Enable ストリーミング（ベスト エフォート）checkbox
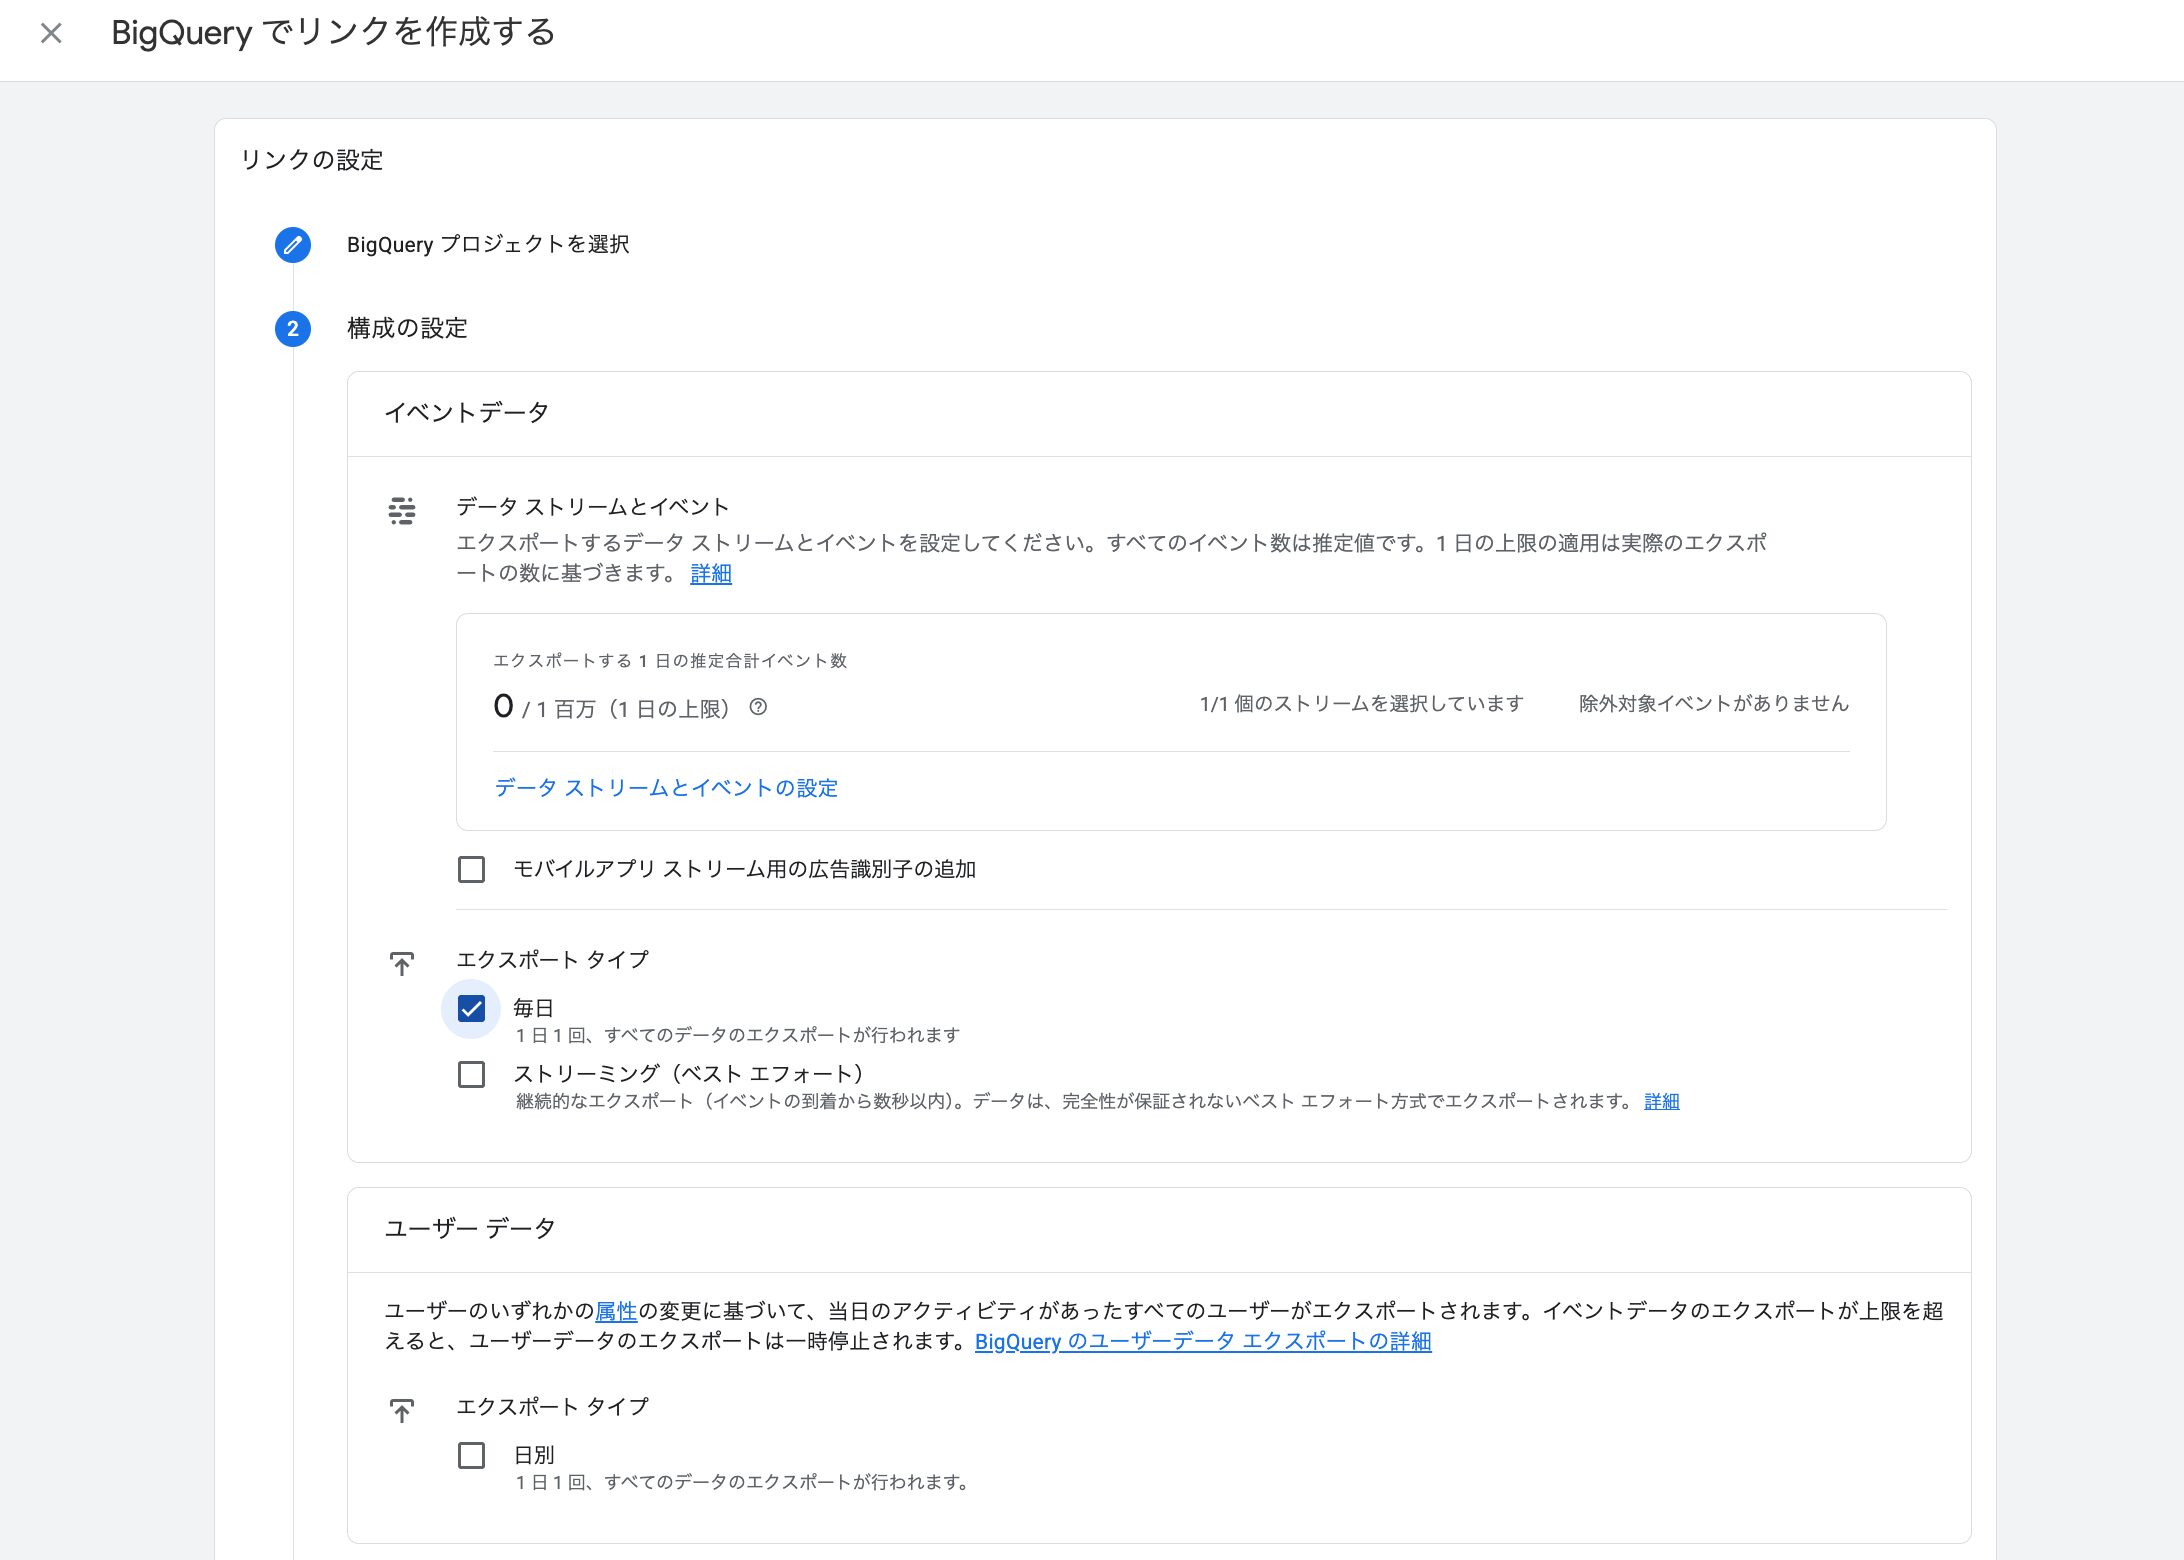Image resolution: width=2184 pixels, height=1560 pixels. [471, 1075]
